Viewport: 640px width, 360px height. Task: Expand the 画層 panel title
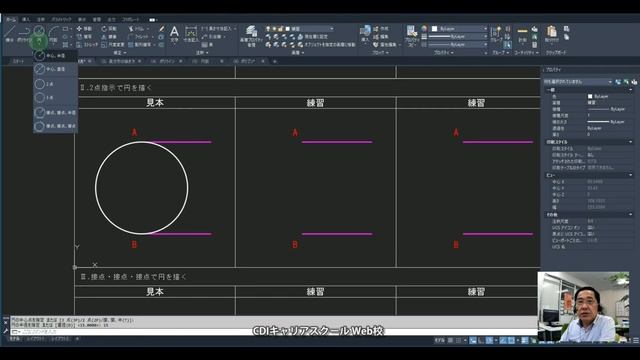click(298, 53)
